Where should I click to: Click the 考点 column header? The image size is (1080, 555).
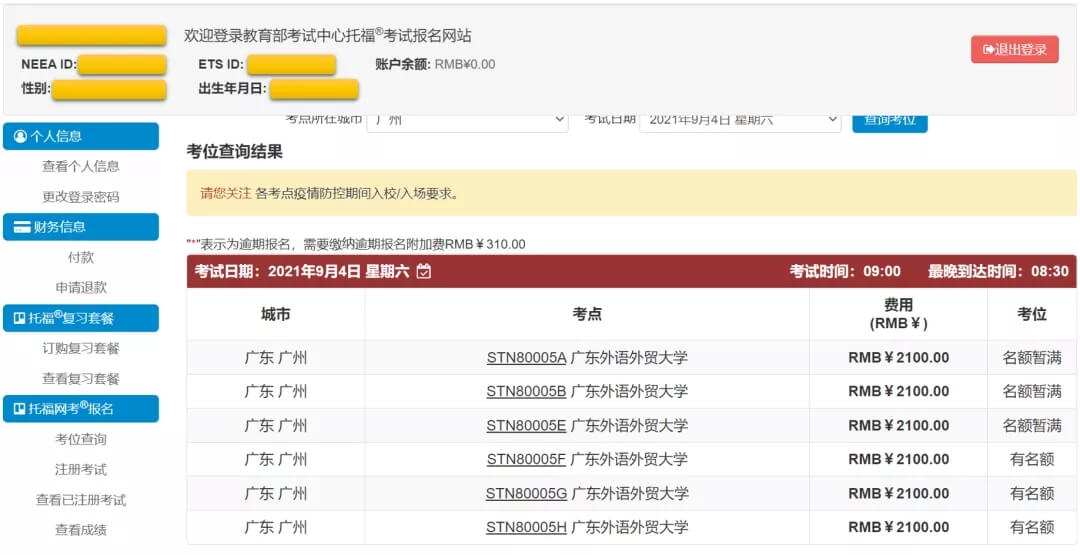587,315
